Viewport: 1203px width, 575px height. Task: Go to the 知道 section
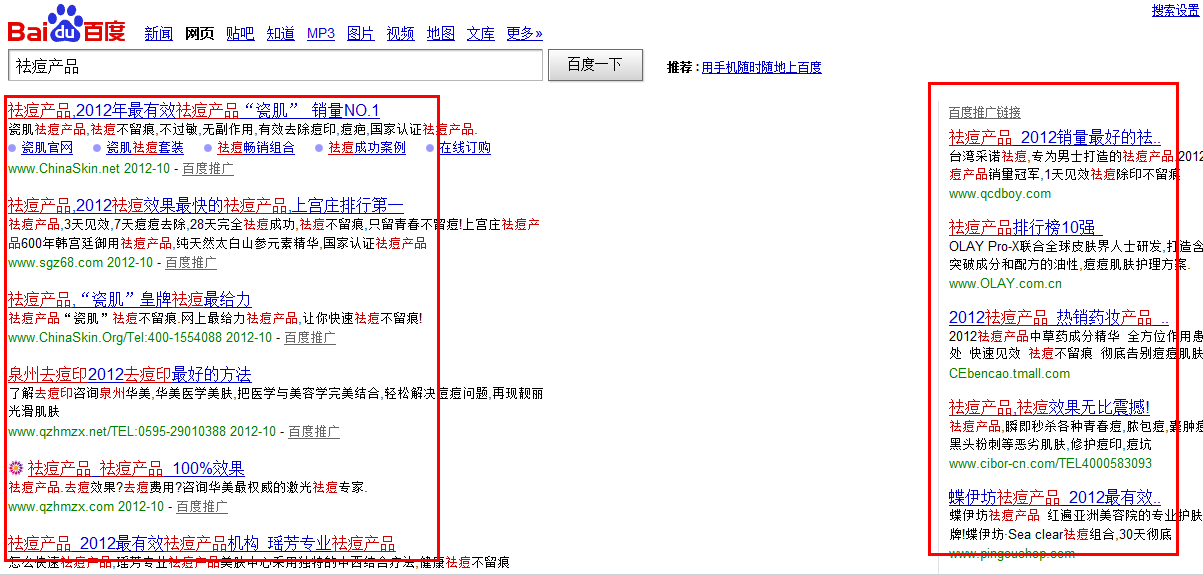[x=281, y=34]
